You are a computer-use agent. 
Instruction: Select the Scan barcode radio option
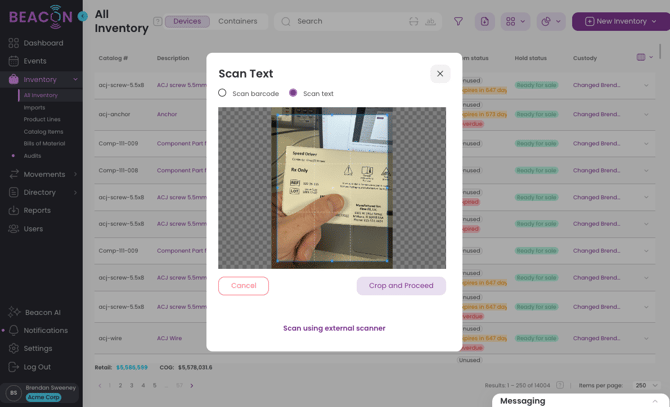coord(222,93)
